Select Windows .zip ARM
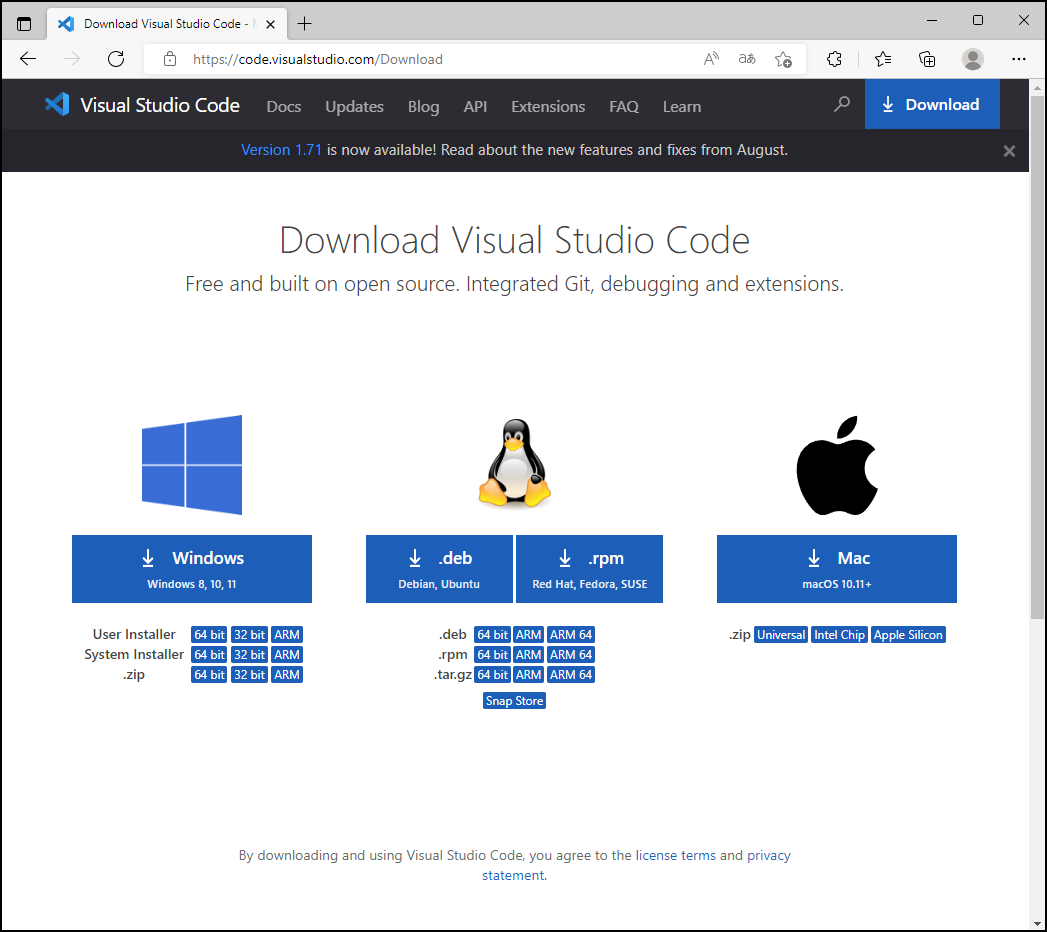The image size is (1047, 932). 287,675
